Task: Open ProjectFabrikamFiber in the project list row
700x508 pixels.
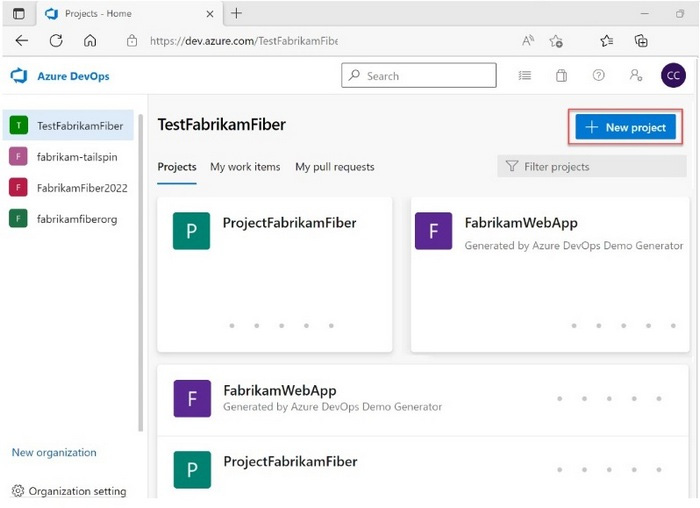Action: [423, 468]
